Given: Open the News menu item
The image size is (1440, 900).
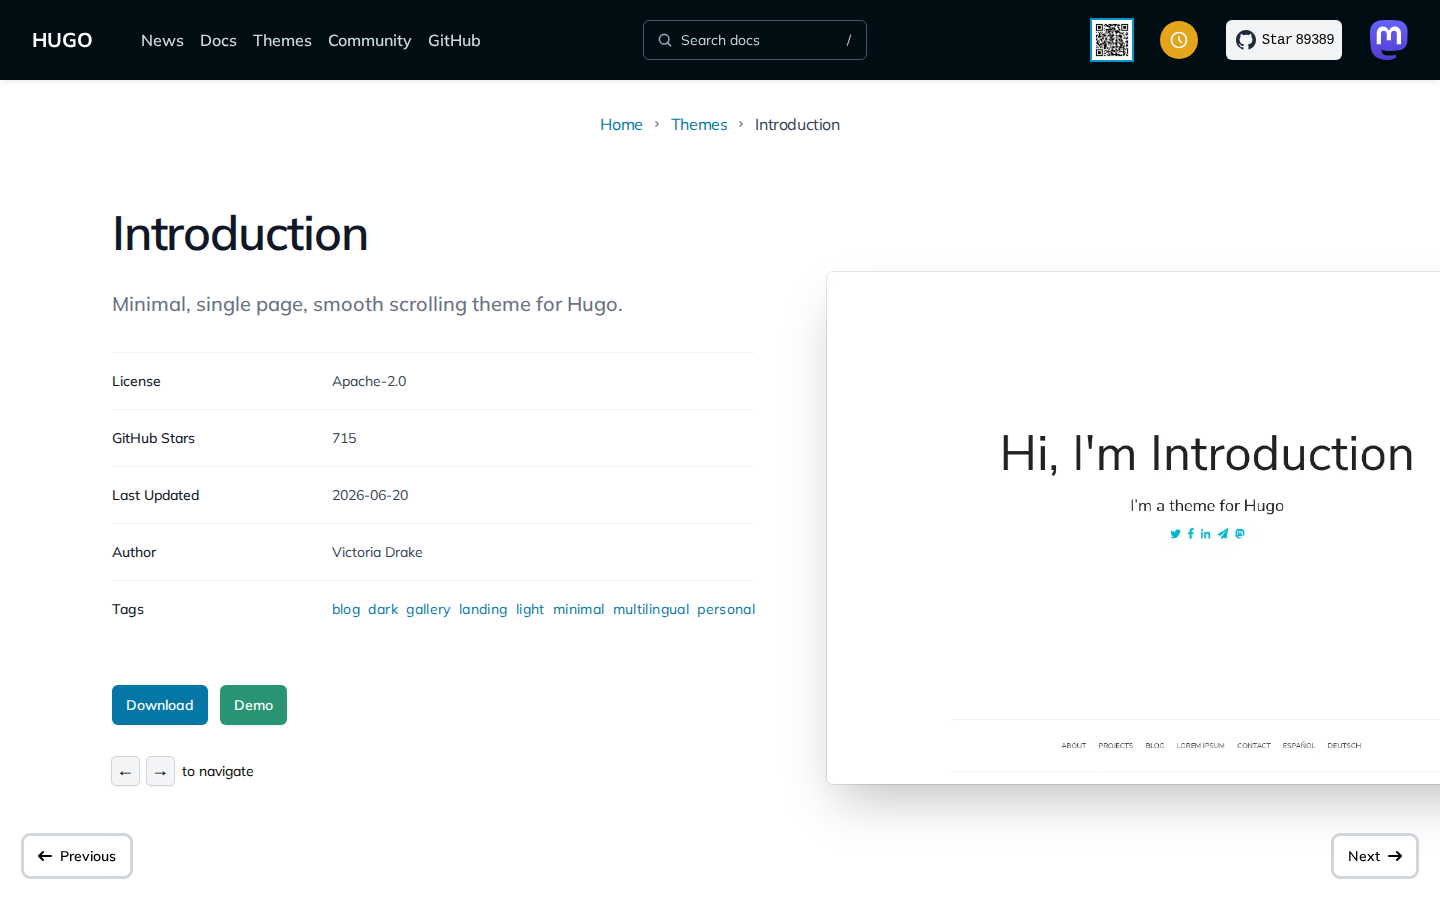Looking at the screenshot, I should 162,40.
